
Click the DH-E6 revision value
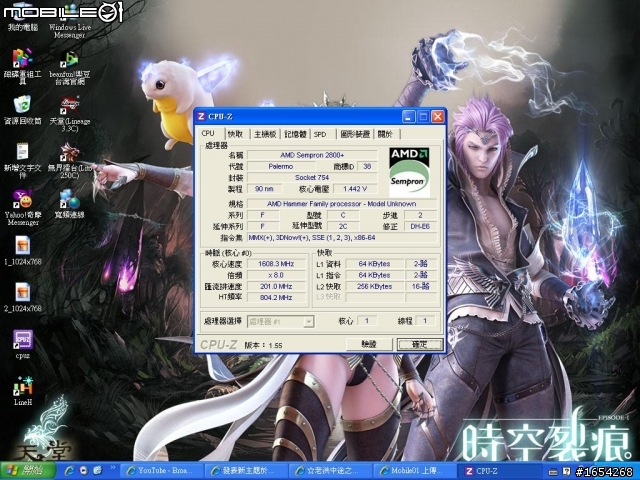coord(420,226)
